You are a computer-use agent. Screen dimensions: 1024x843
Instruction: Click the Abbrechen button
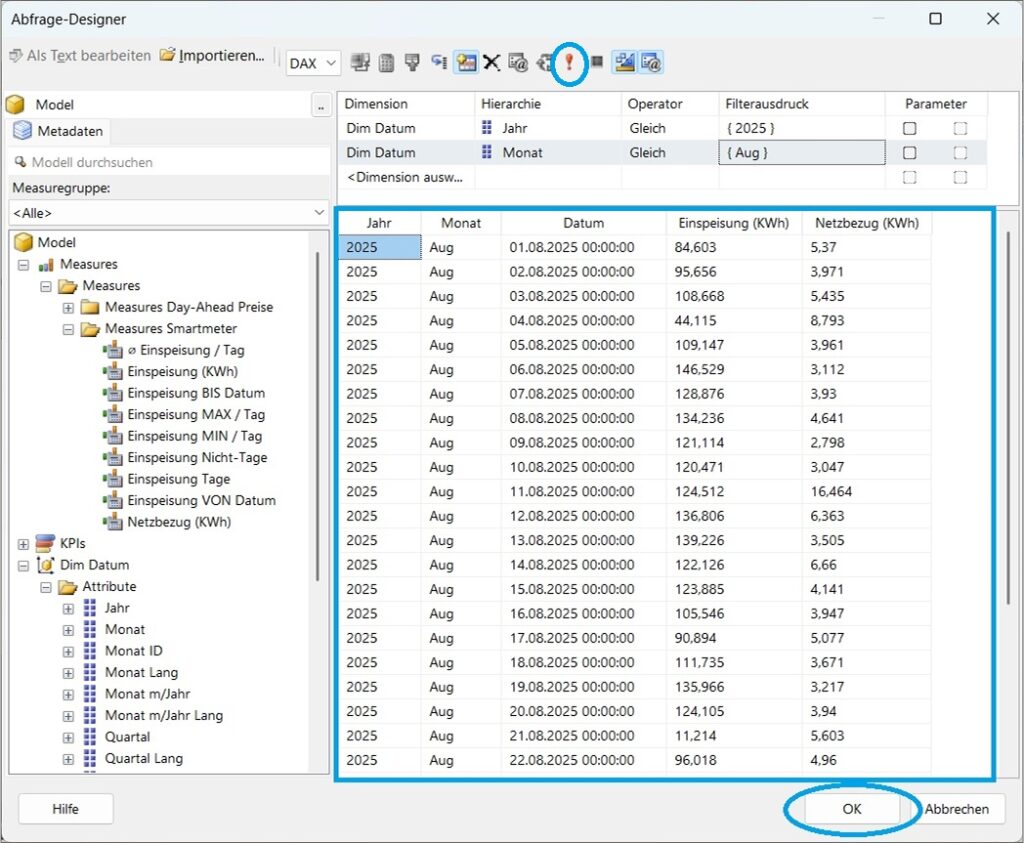[x=956, y=809]
